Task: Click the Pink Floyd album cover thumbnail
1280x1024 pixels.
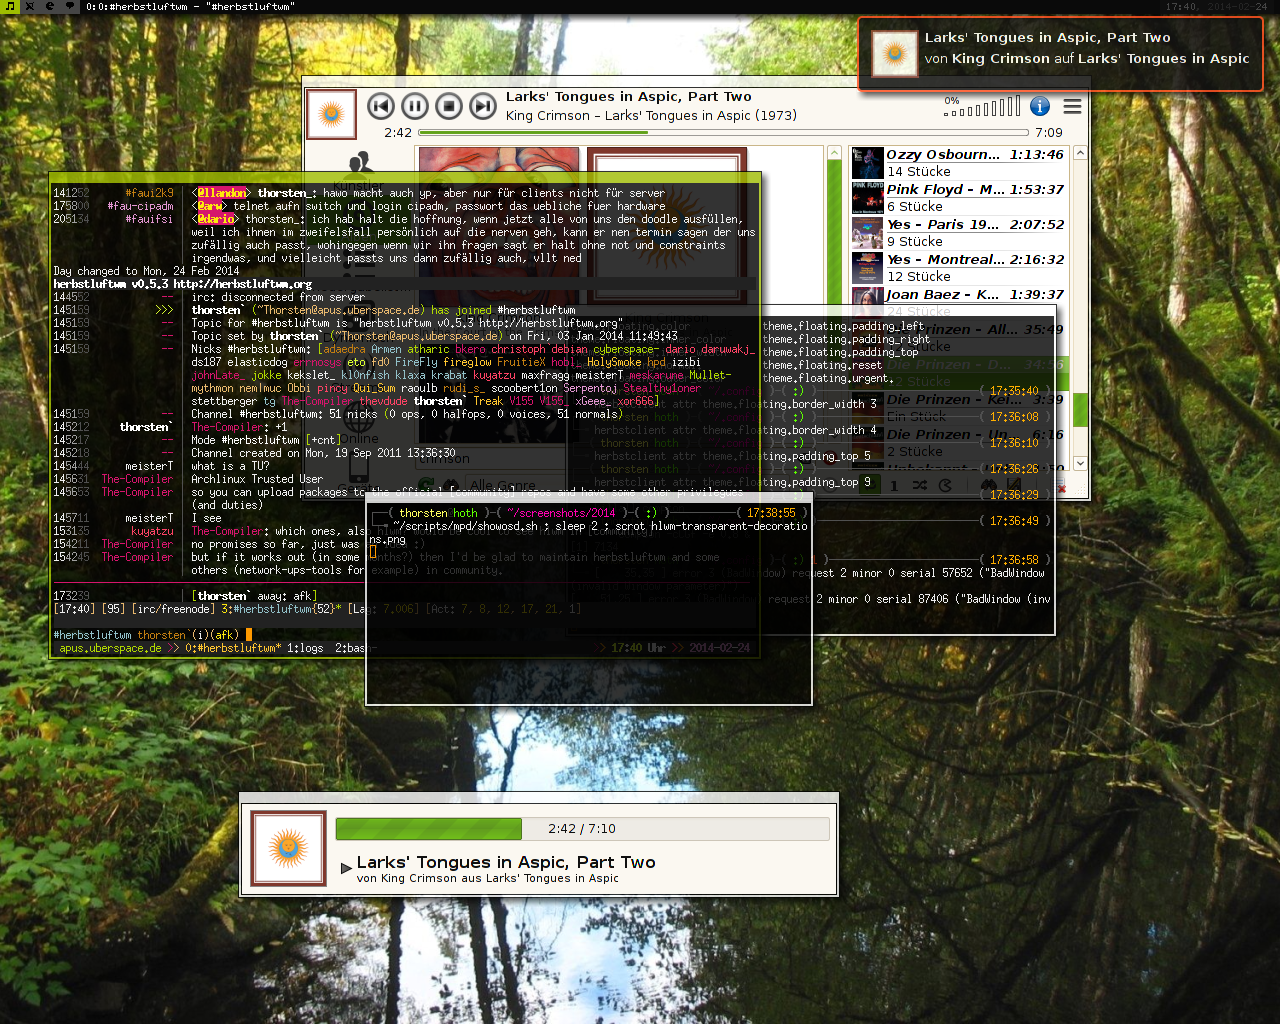Action: pyautogui.click(x=867, y=198)
